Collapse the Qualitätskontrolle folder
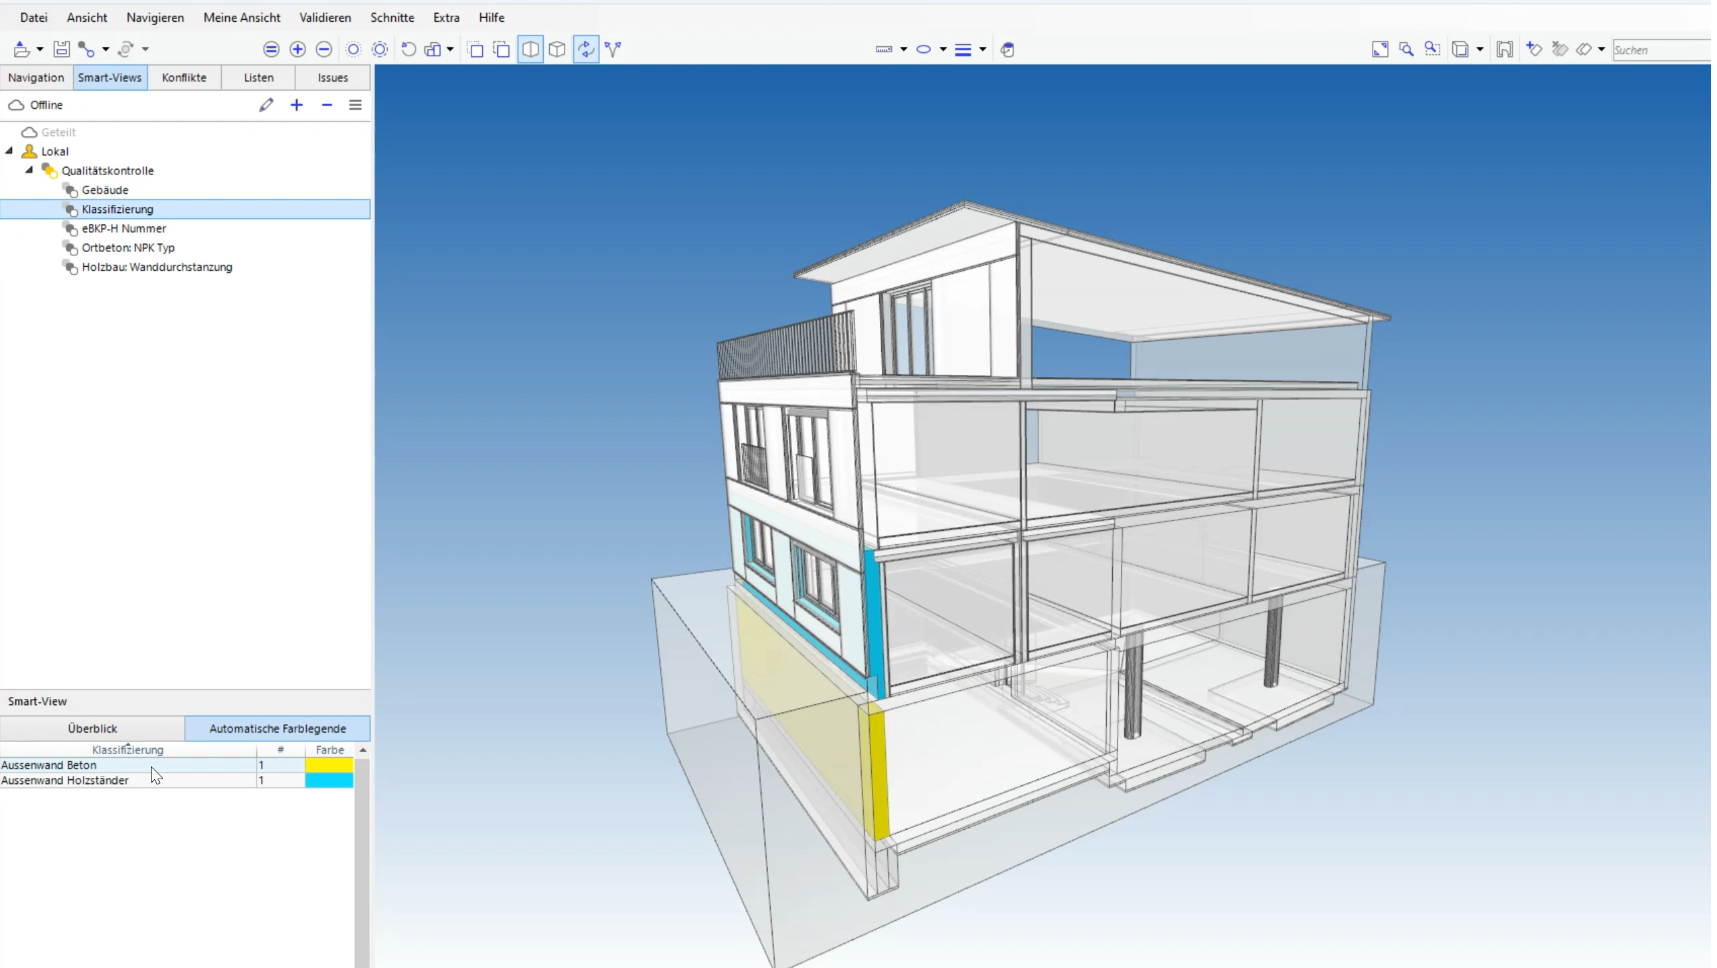 (x=29, y=170)
